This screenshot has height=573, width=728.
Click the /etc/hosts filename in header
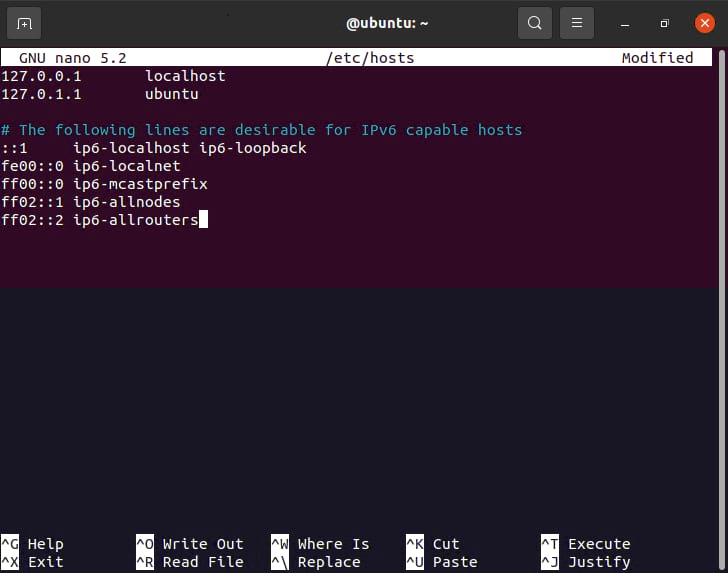[x=370, y=58]
